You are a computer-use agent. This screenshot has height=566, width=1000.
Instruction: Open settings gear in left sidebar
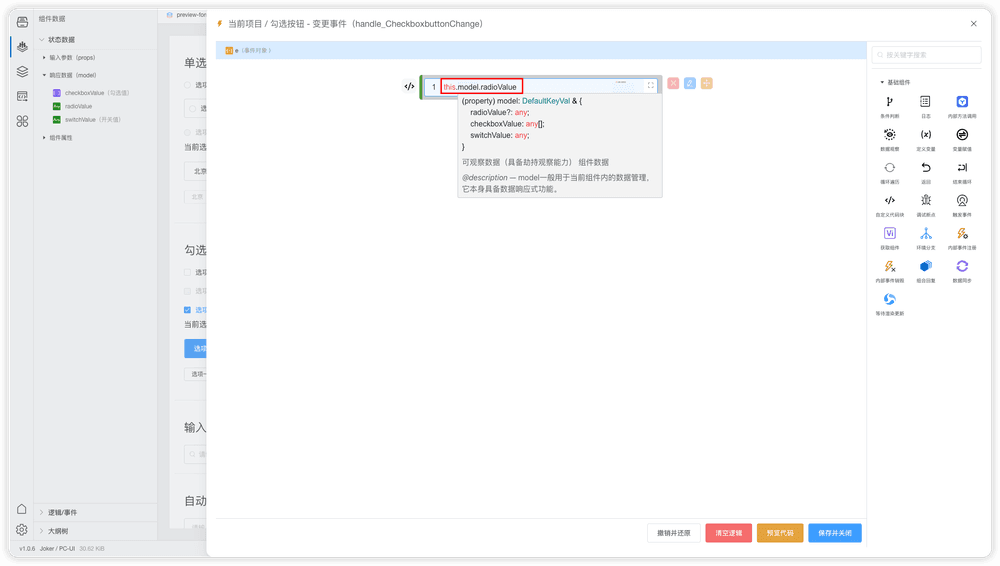pyautogui.click(x=22, y=530)
